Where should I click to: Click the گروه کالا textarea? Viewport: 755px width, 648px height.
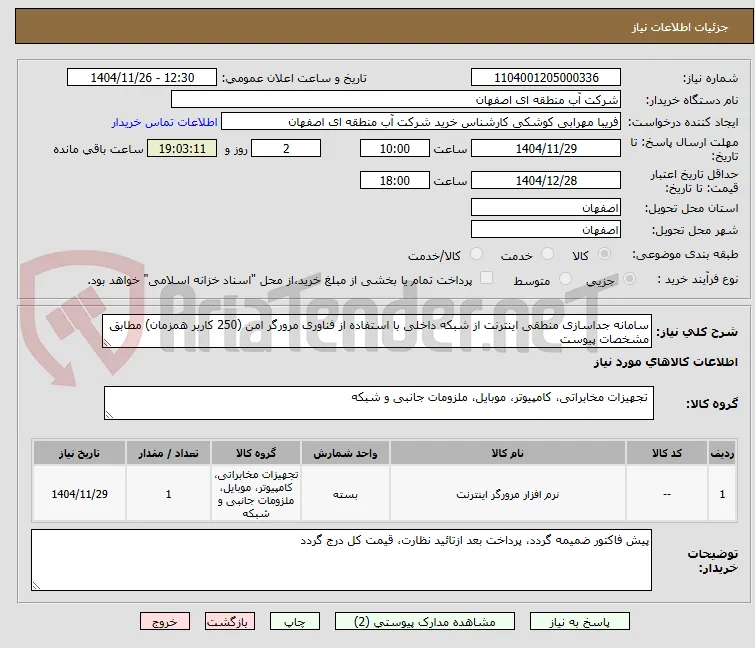(x=379, y=403)
